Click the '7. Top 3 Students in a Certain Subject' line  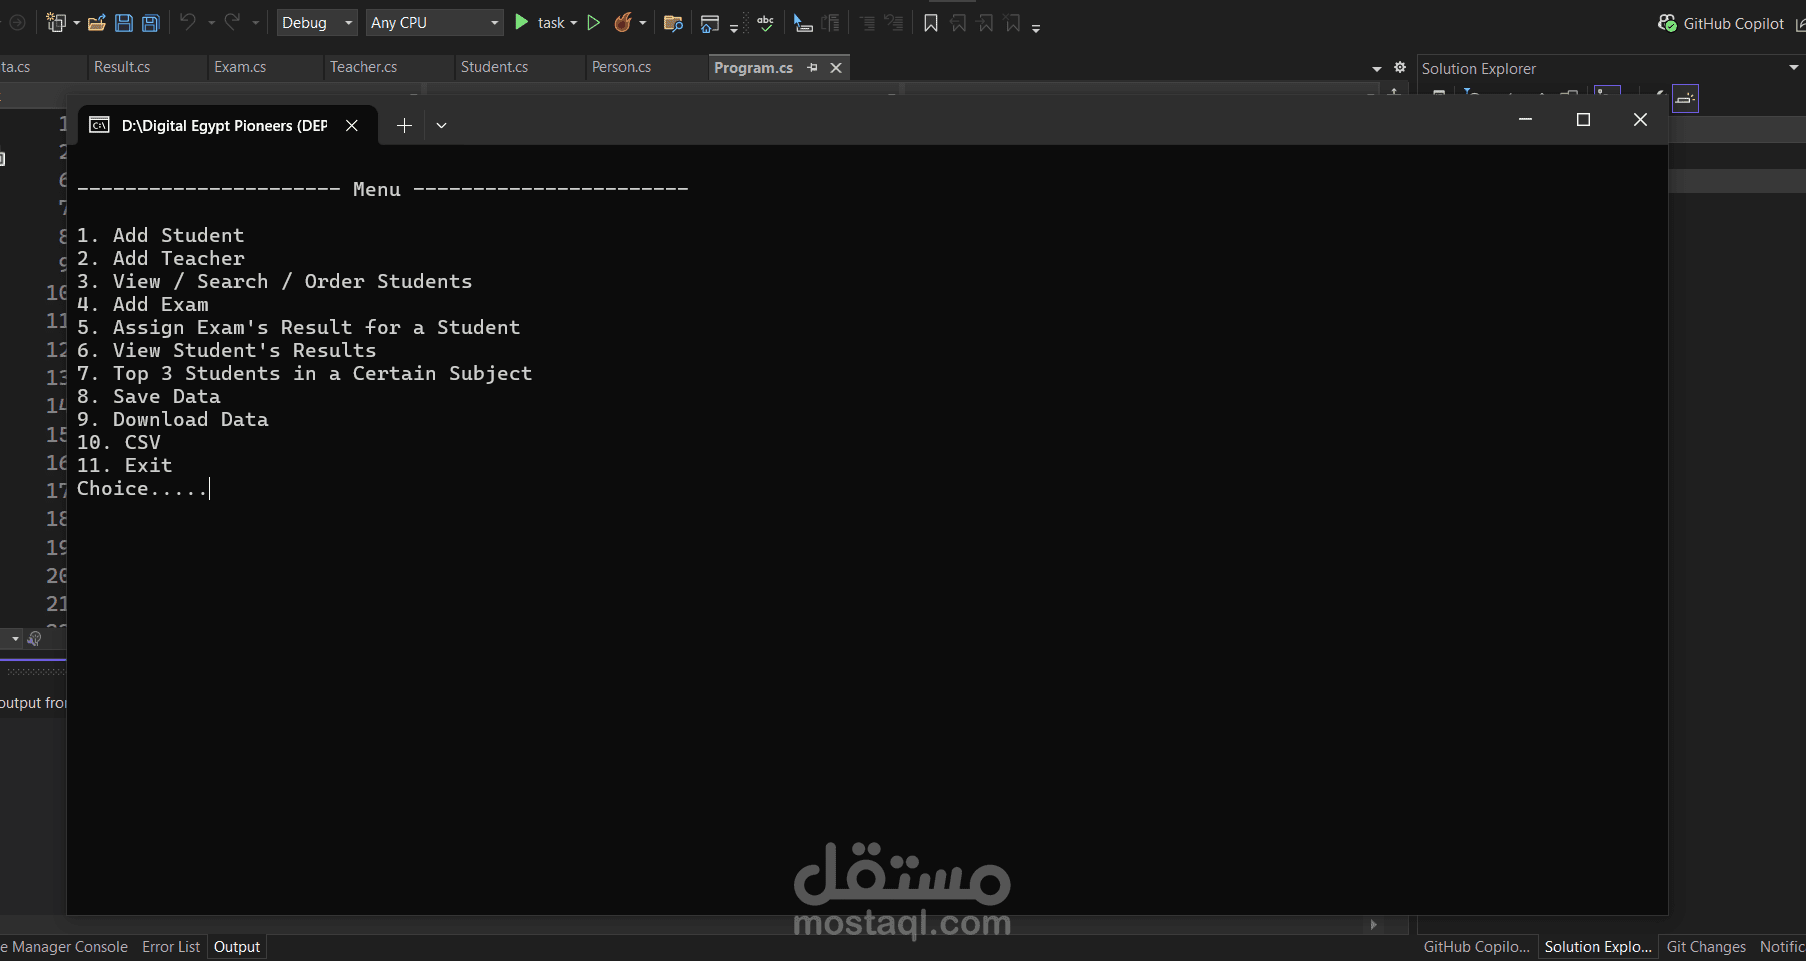(x=304, y=373)
